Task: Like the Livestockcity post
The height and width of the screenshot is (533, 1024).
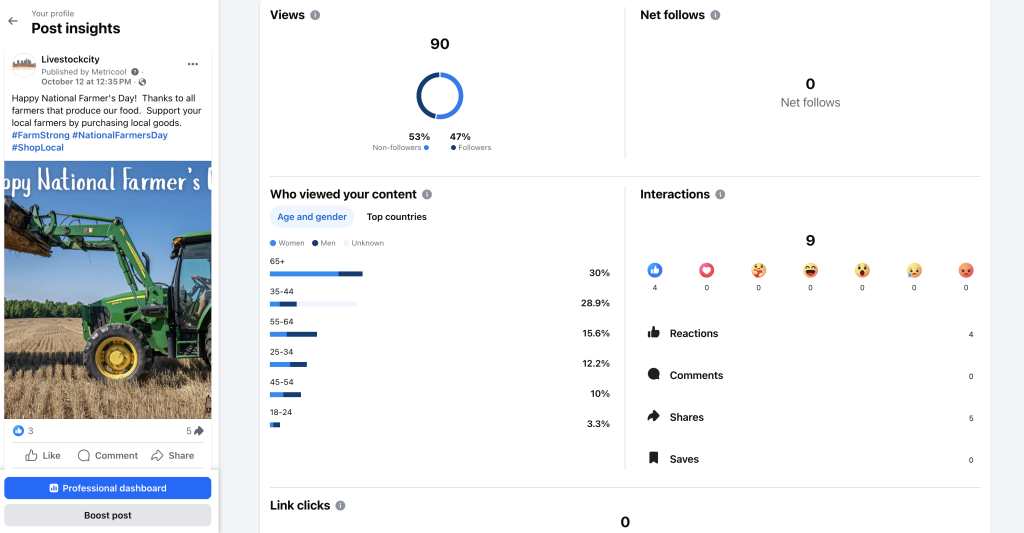Action: 43,456
